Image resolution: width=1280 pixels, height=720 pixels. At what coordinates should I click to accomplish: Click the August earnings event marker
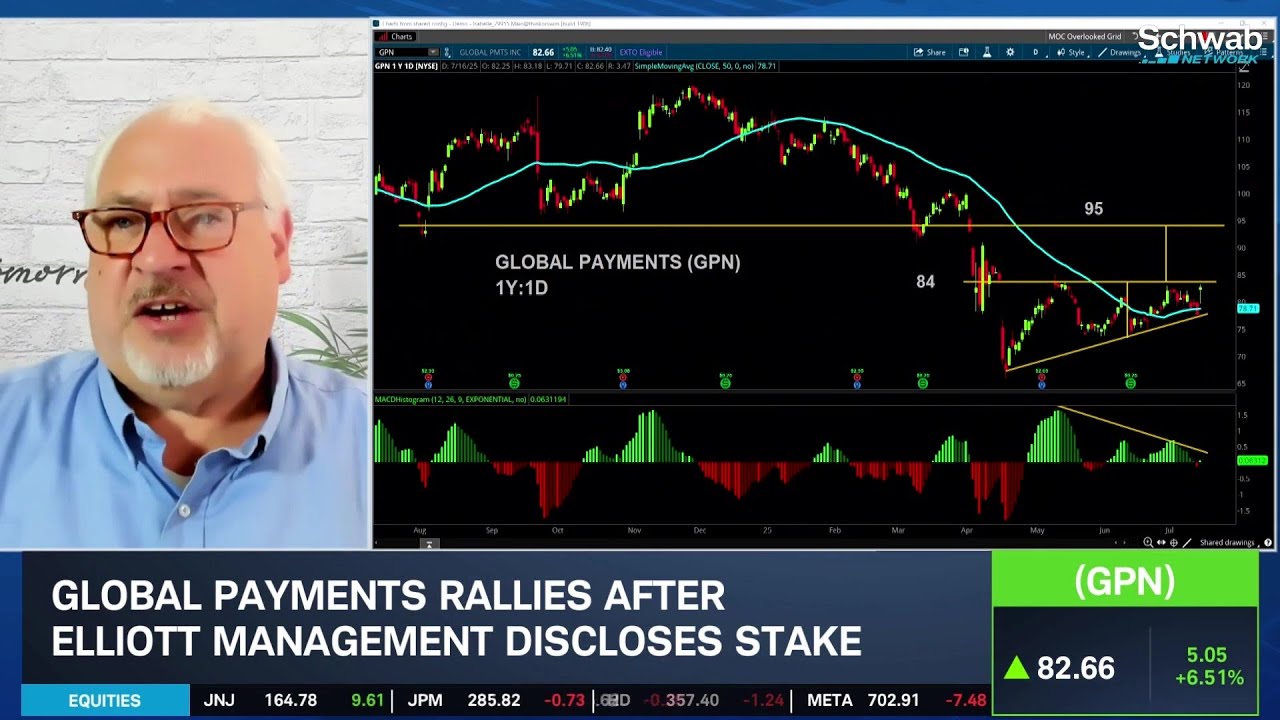click(428, 381)
